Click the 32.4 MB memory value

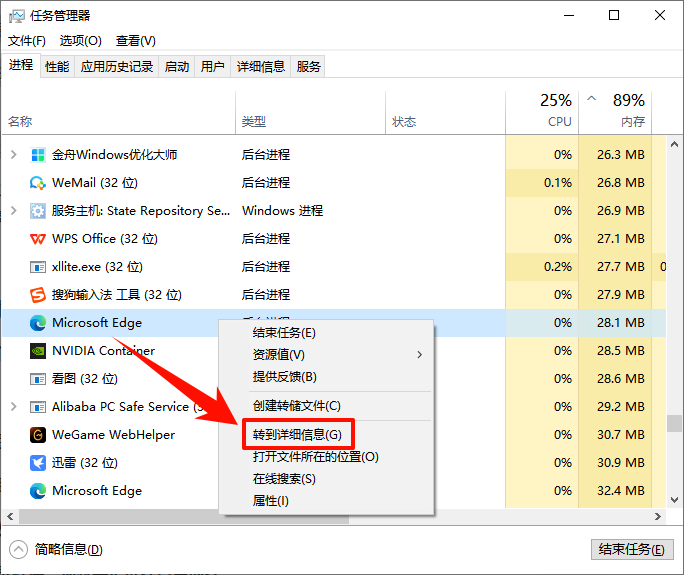click(621, 491)
